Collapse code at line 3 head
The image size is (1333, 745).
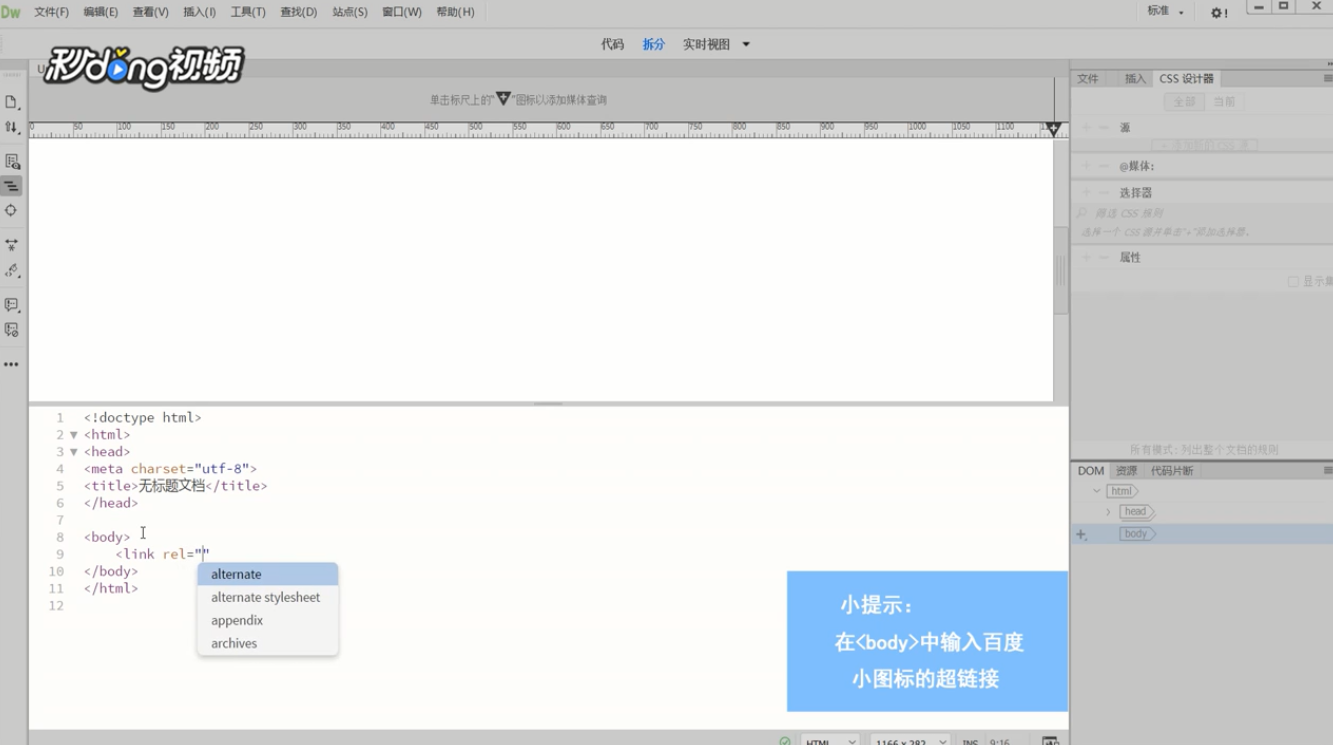point(73,452)
